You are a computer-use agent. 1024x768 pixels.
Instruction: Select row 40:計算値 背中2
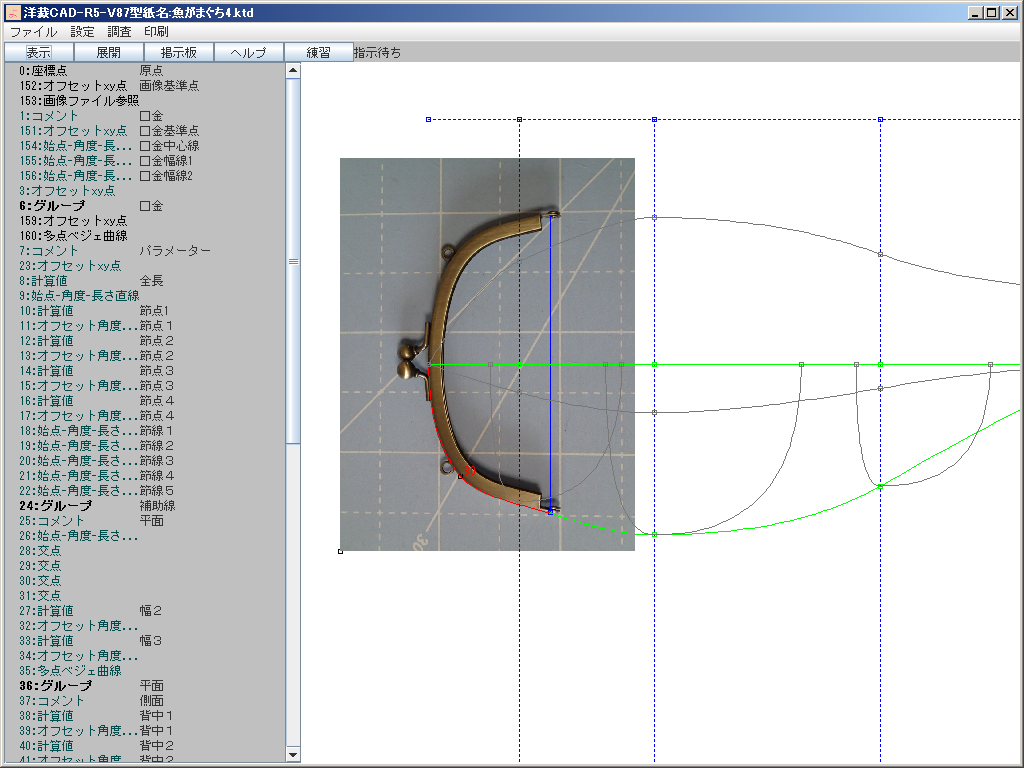(97, 746)
